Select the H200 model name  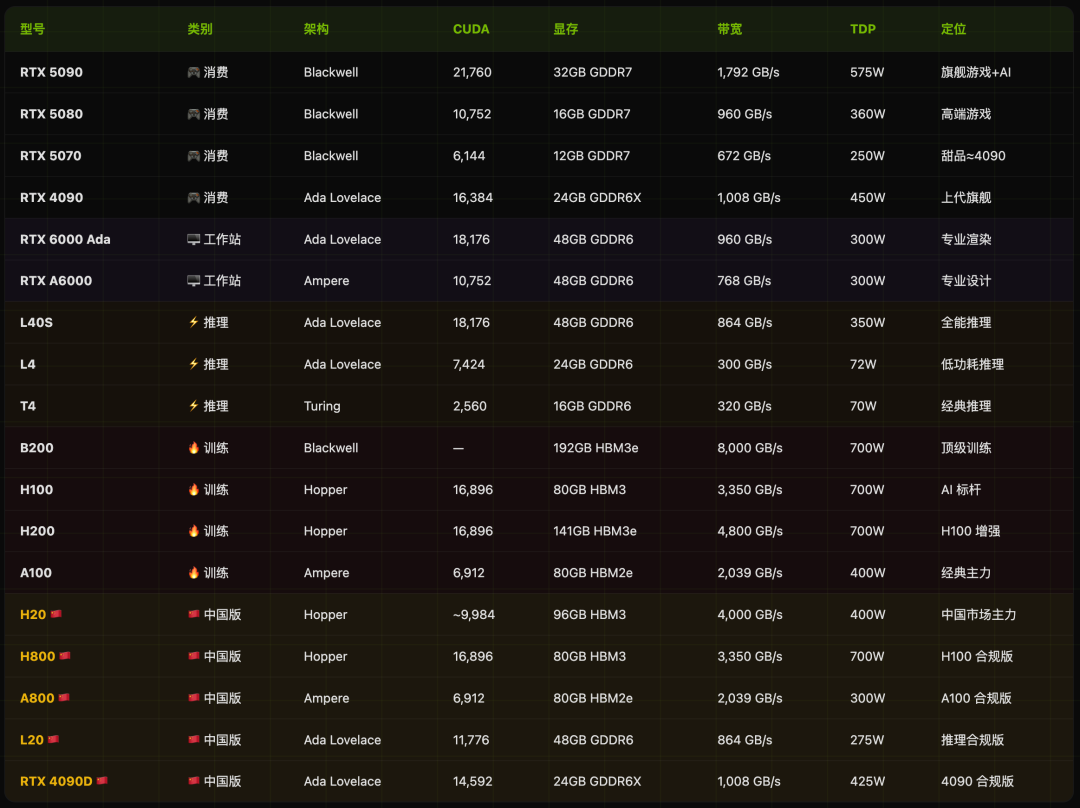(37, 531)
